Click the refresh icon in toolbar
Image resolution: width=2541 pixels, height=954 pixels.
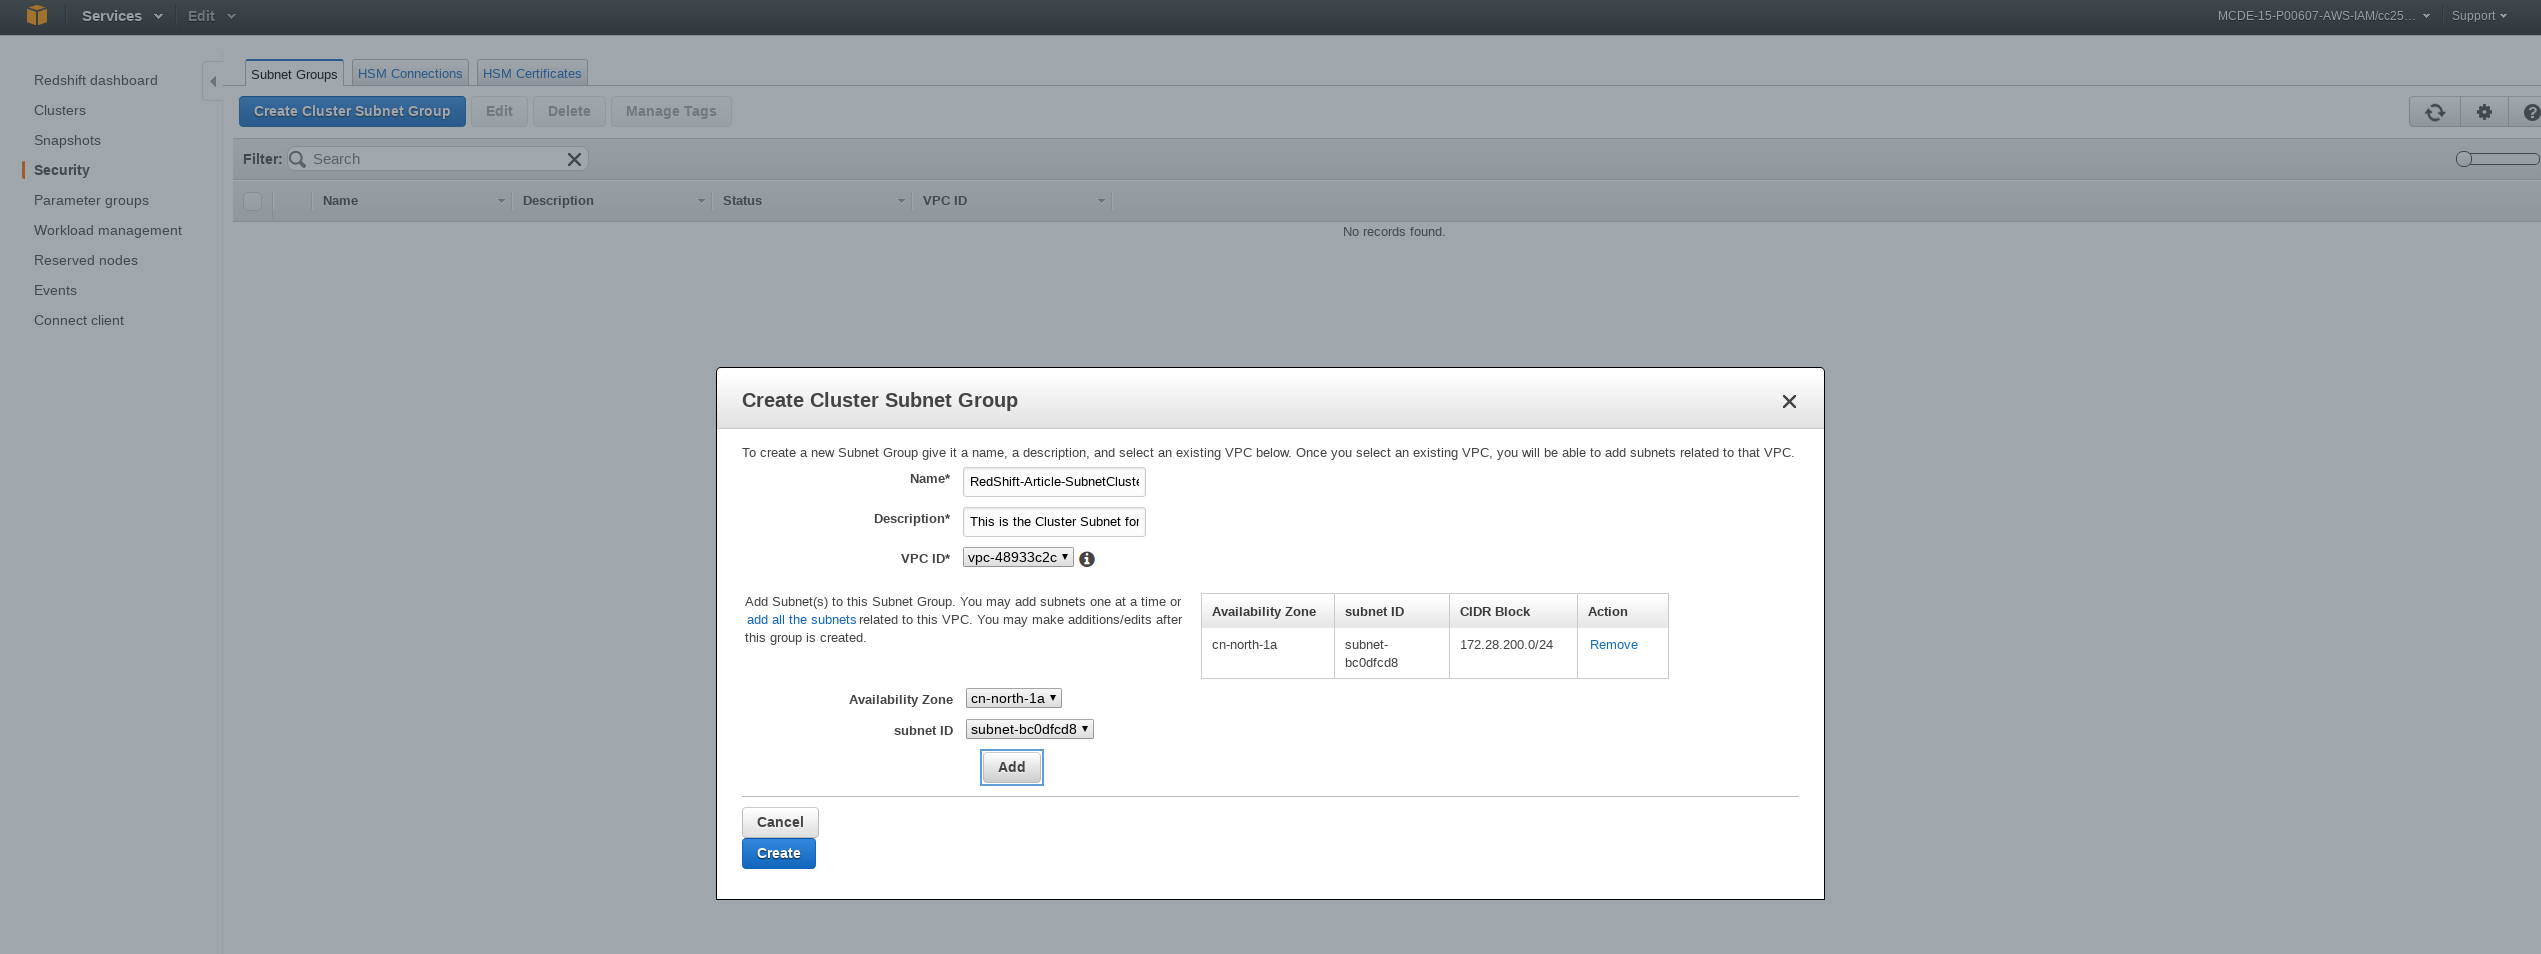pos(2435,112)
